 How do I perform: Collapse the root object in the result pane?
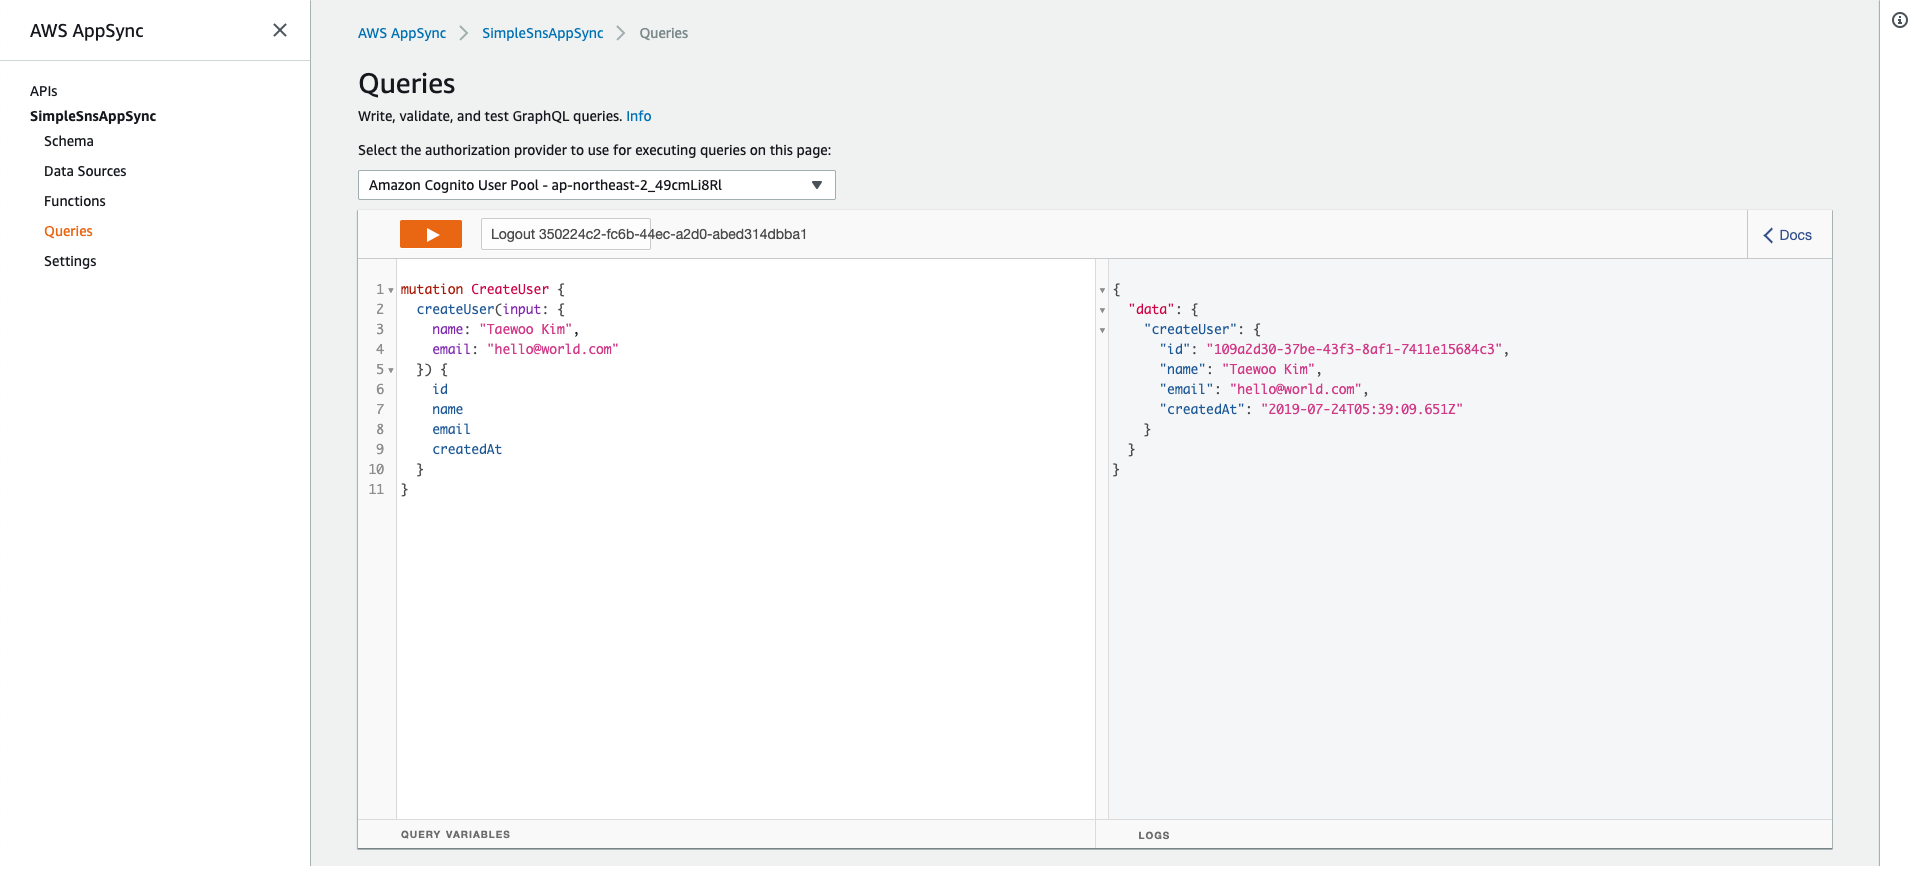(x=1102, y=290)
